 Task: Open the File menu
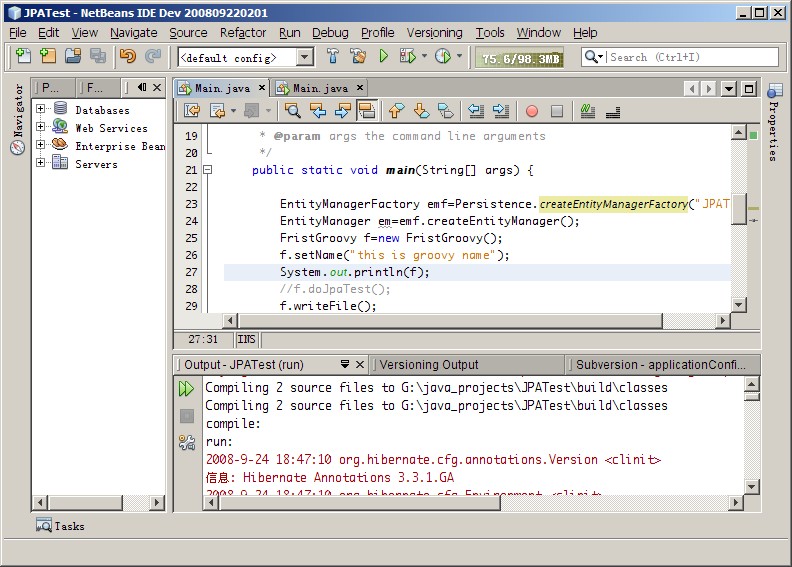point(18,33)
